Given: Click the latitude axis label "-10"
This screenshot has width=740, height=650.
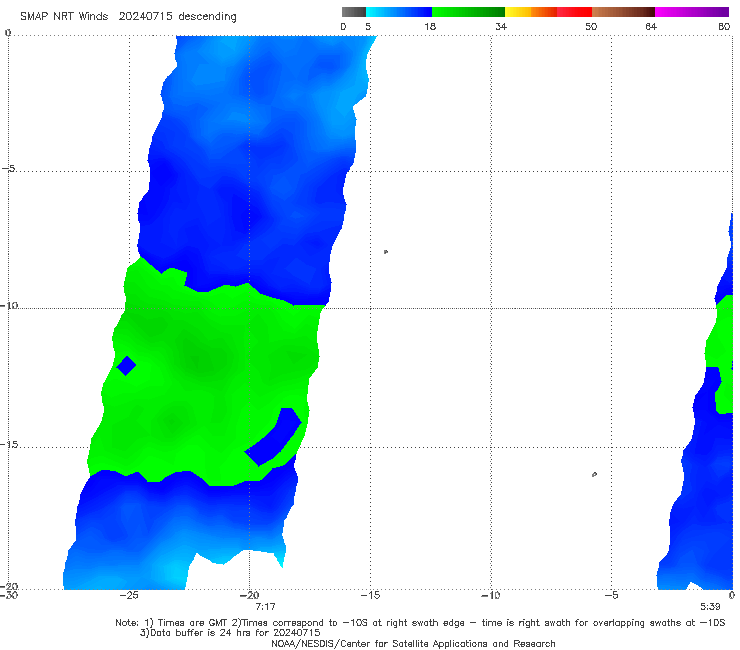Looking at the screenshot, I should click(9, 305).
